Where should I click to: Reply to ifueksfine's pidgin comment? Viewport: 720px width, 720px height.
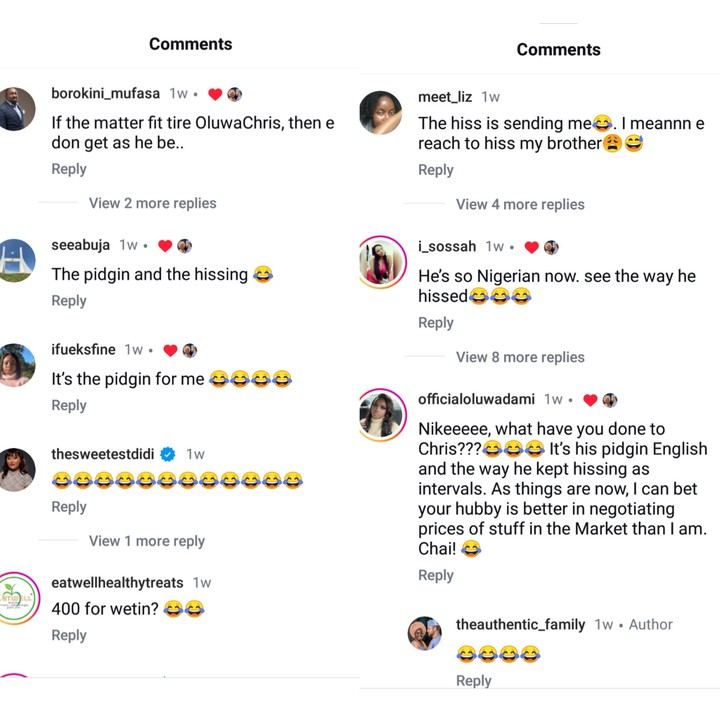(x=69, y=405)
